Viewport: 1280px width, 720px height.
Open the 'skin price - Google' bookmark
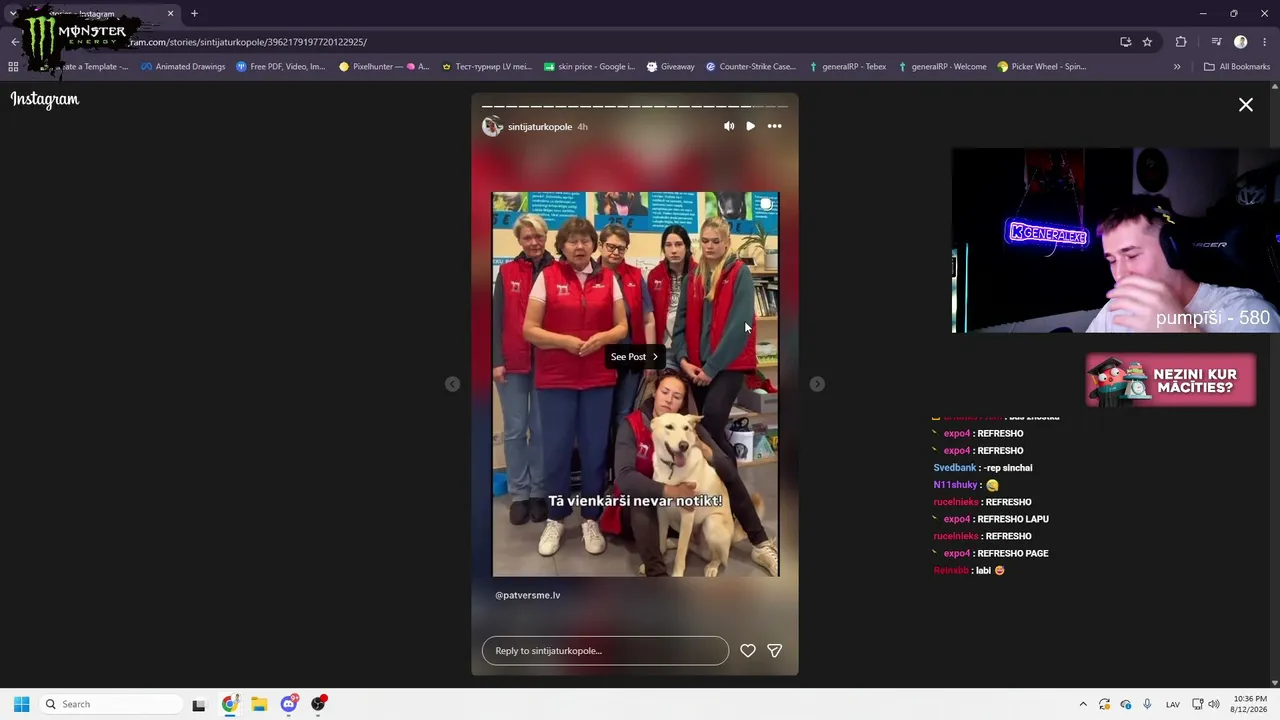(589, 67)
